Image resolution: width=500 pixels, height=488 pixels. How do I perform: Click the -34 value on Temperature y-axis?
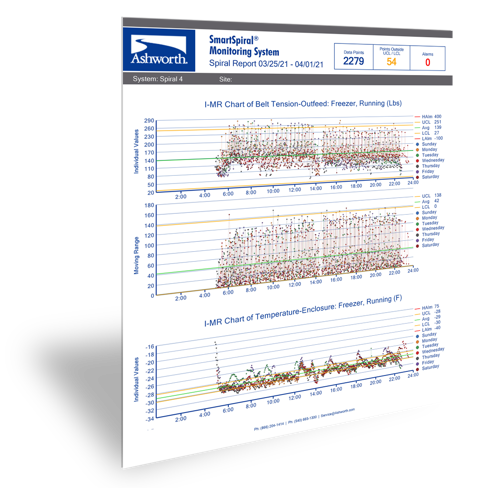150,419
